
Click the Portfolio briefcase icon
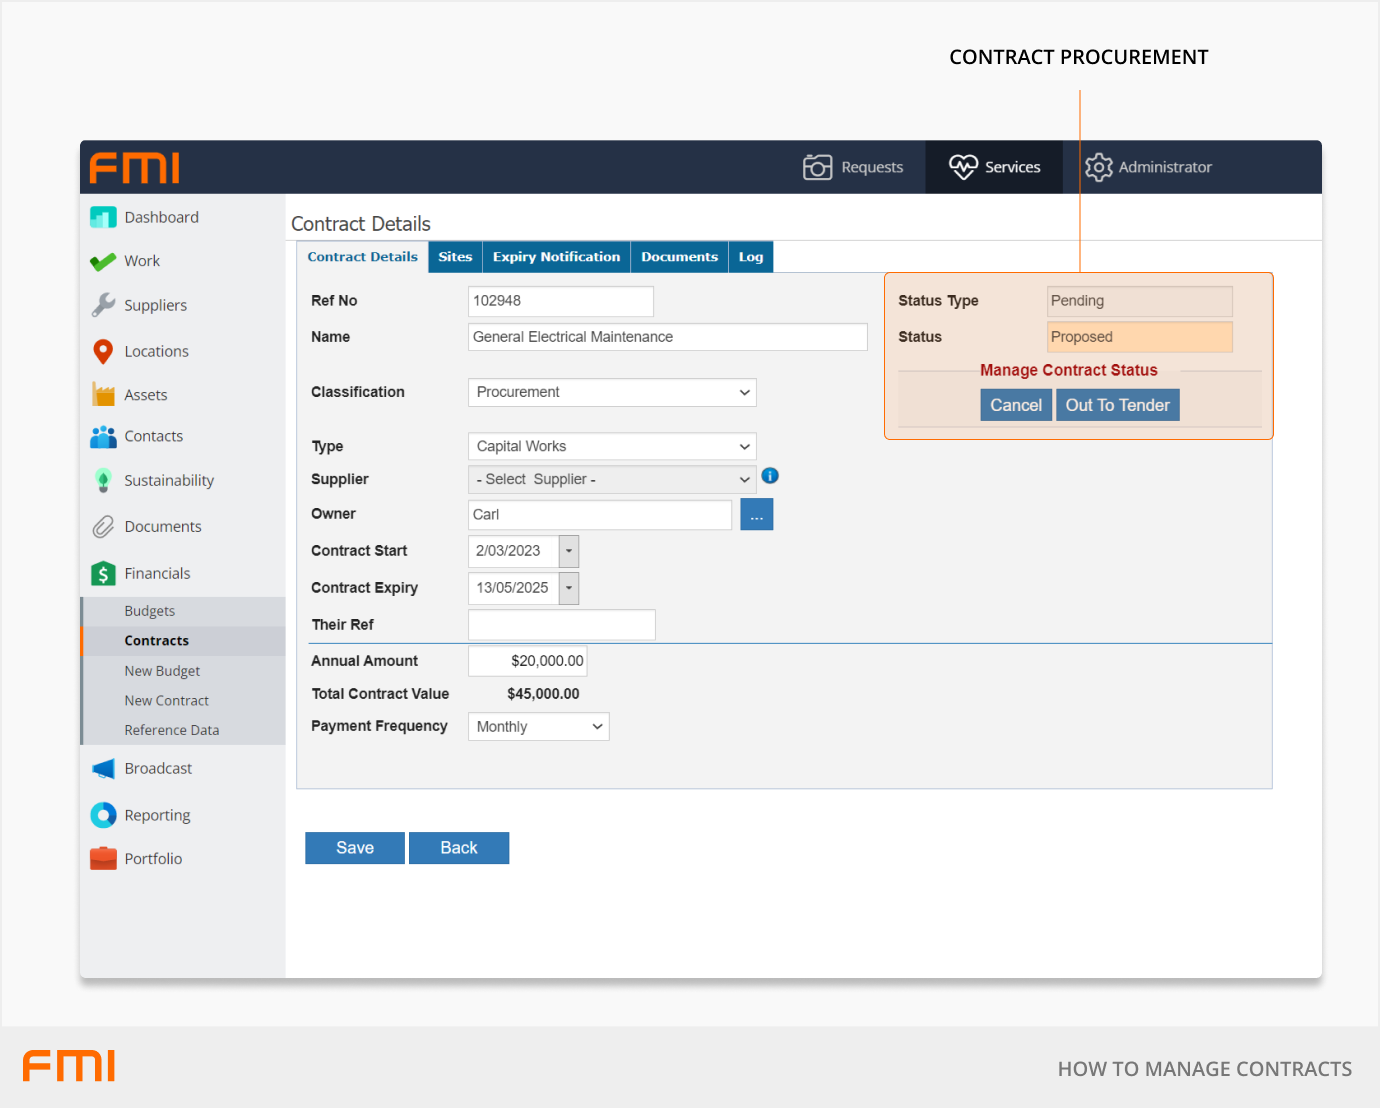click(103, 858)
